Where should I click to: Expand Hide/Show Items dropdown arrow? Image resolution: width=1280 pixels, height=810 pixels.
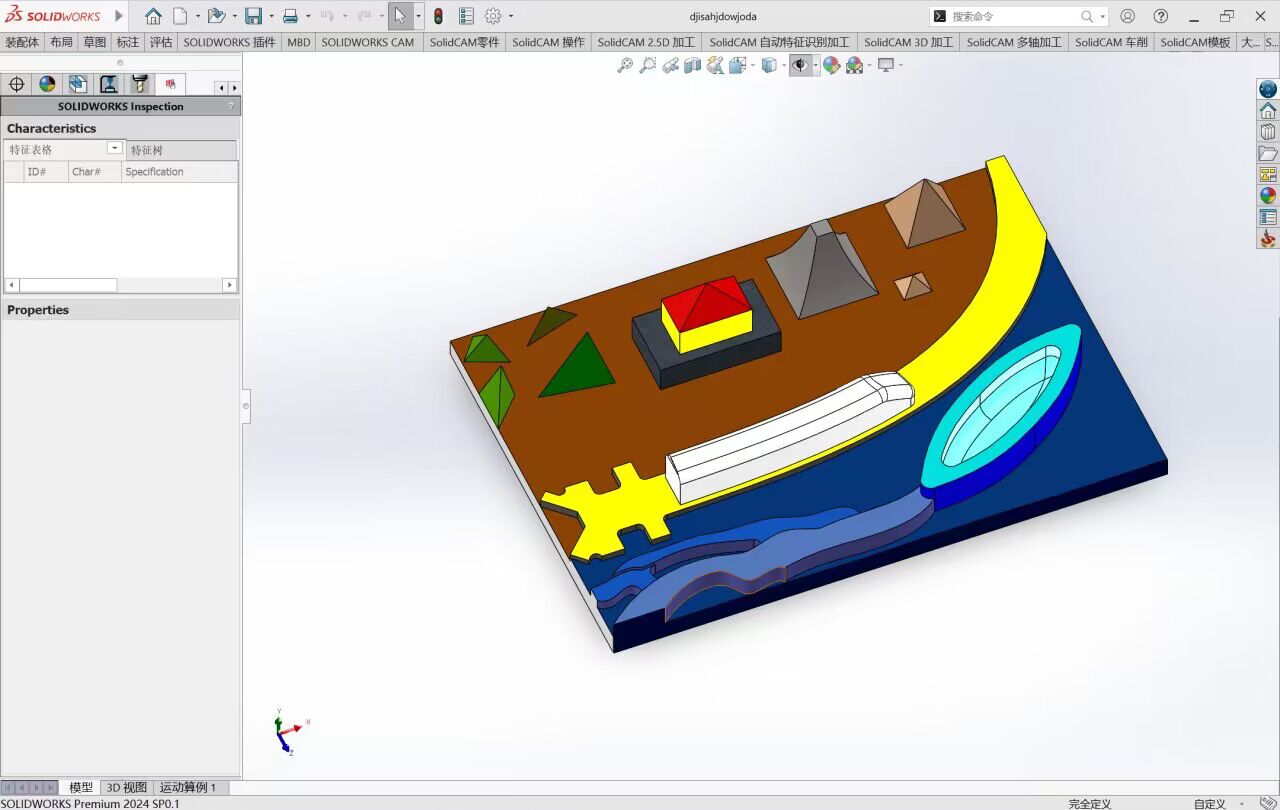(816, 65)
